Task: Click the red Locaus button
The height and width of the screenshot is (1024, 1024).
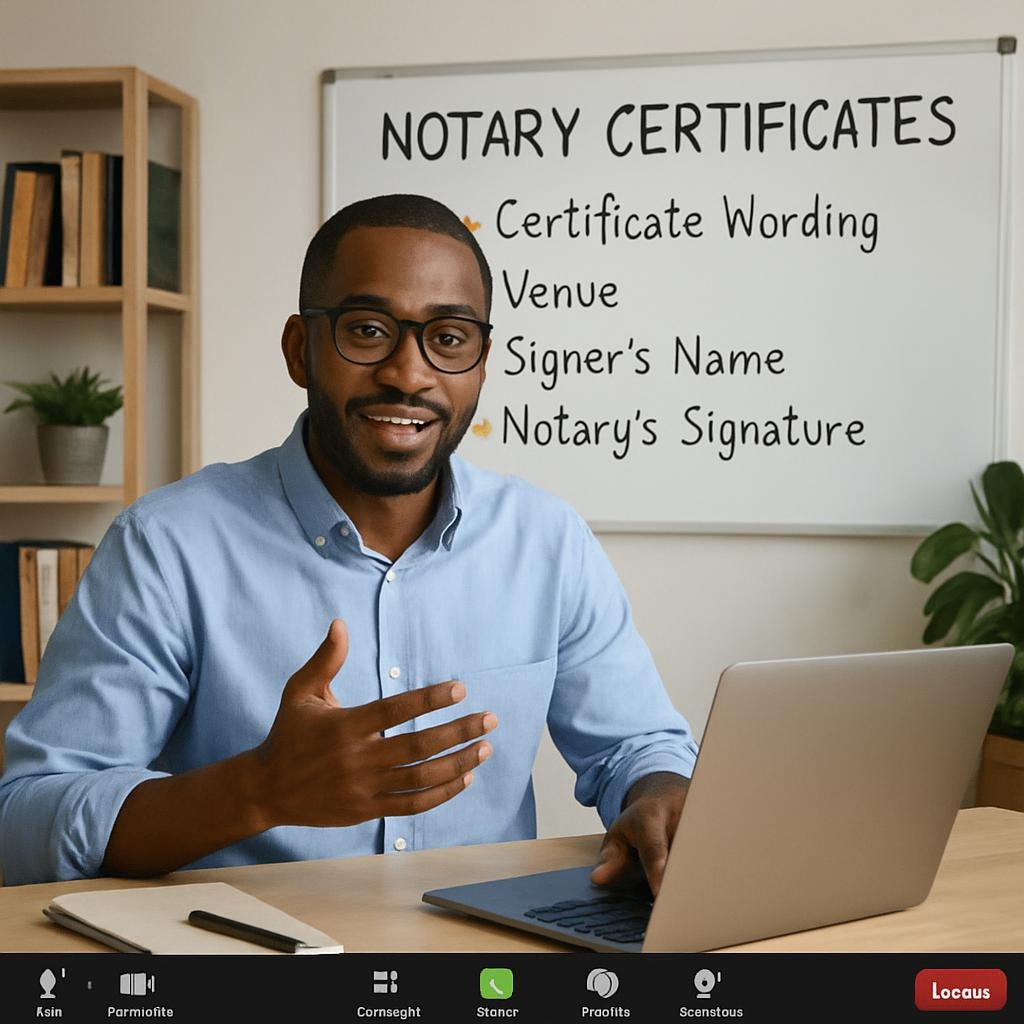Action: click(960, 990)
